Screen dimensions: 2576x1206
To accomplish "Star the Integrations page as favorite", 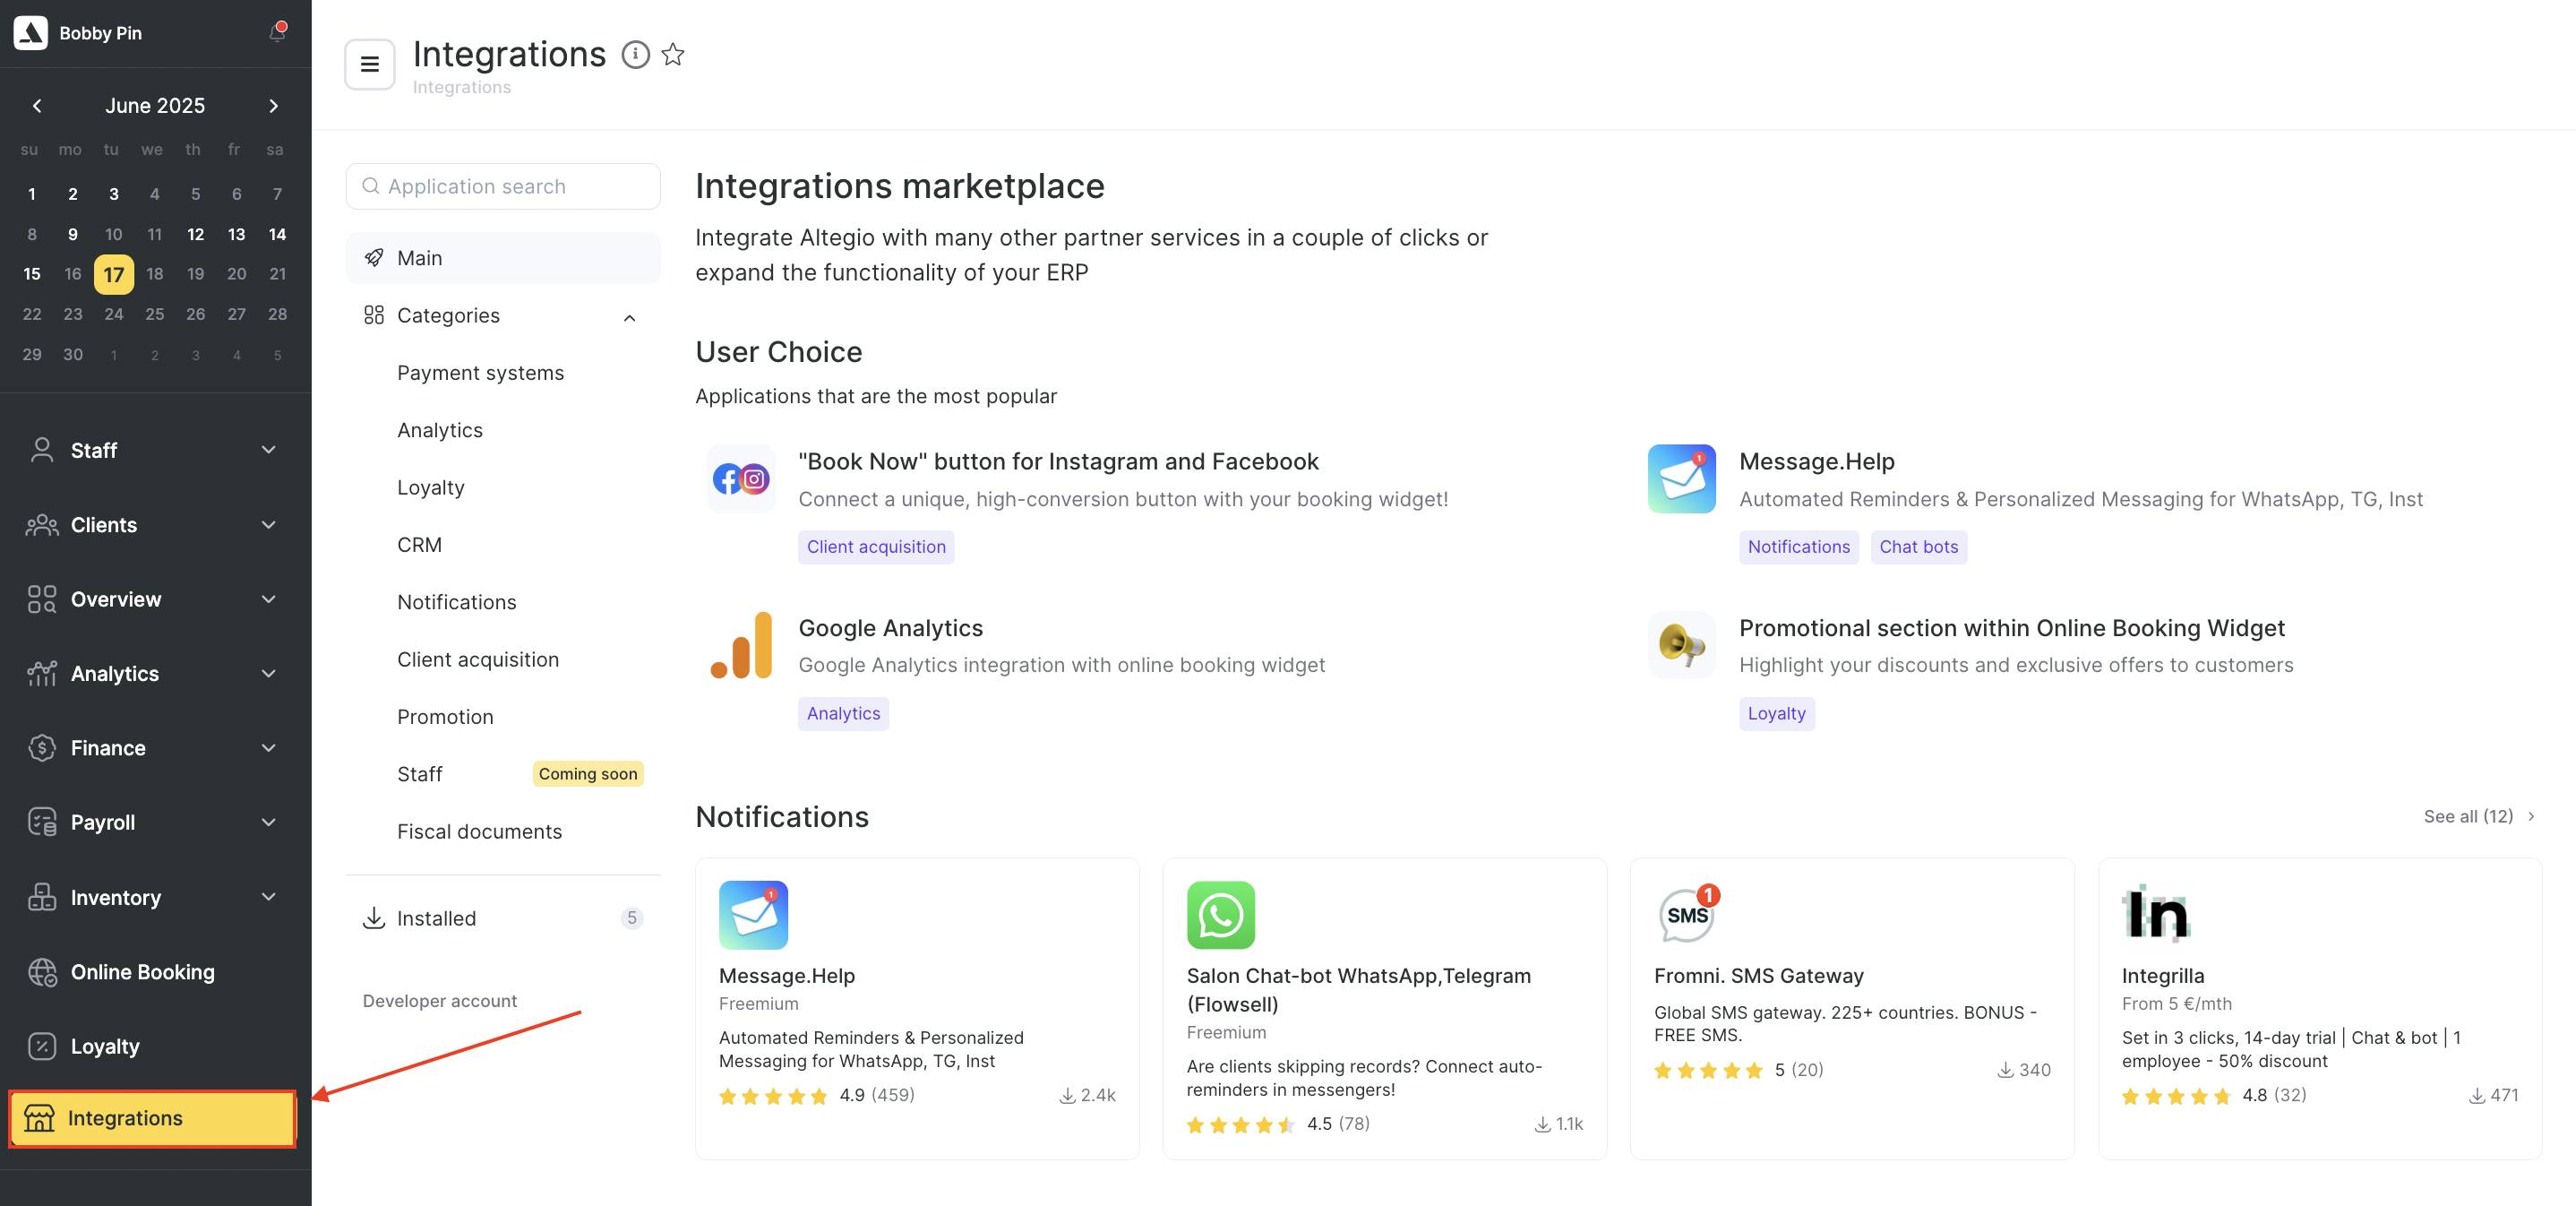I will click(x=673, y=54).
